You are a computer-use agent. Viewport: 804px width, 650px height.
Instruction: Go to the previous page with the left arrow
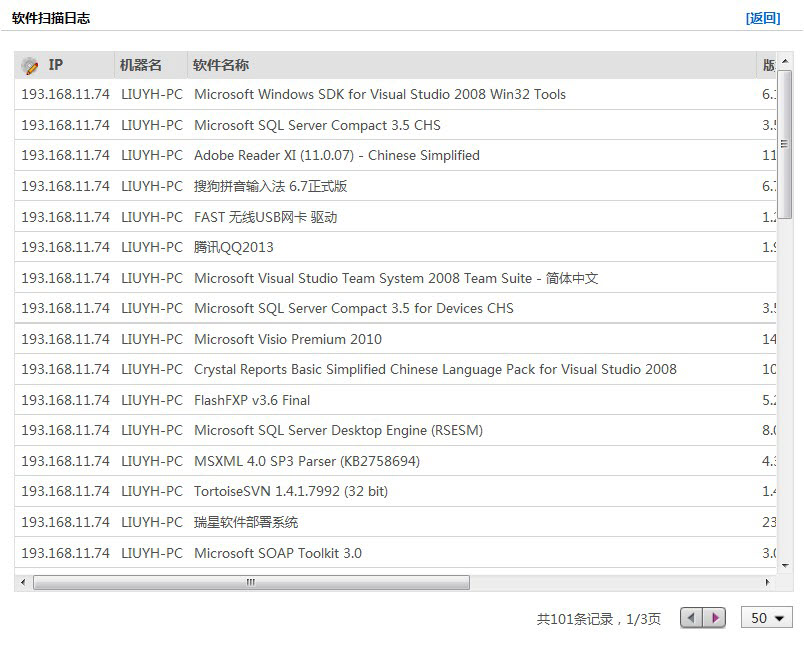691,618
